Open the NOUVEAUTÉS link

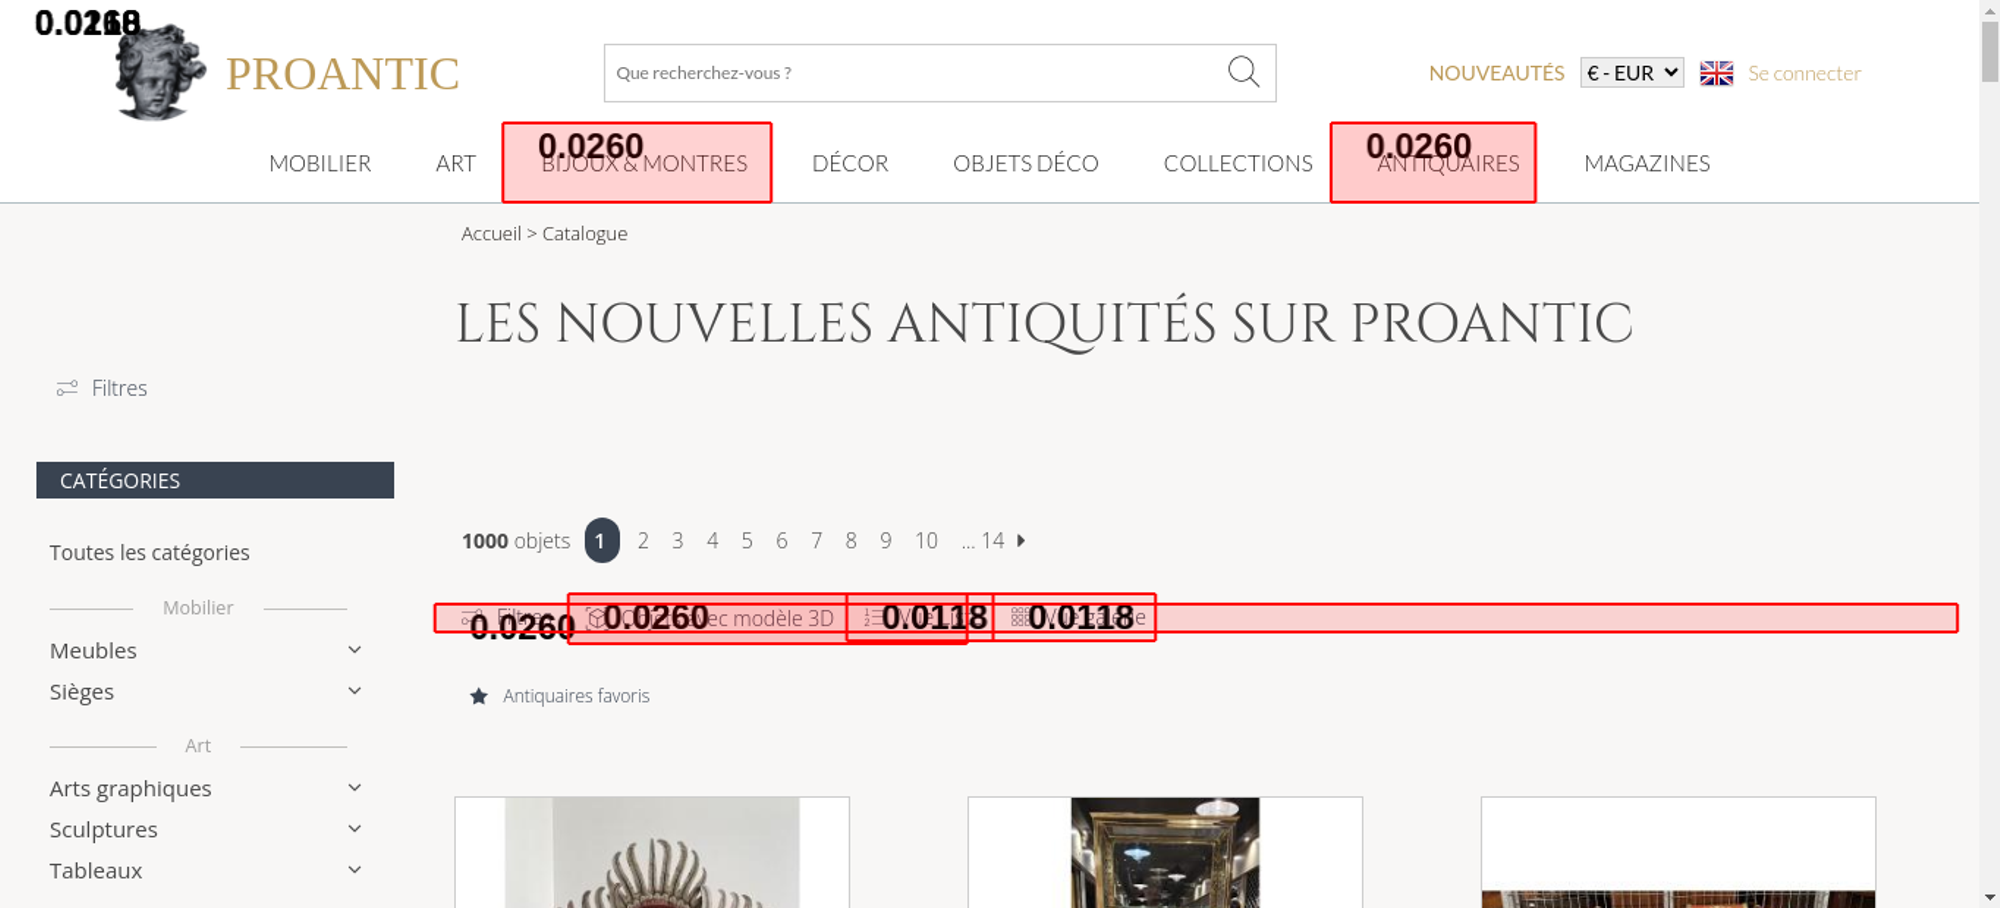click(1496, 73)
